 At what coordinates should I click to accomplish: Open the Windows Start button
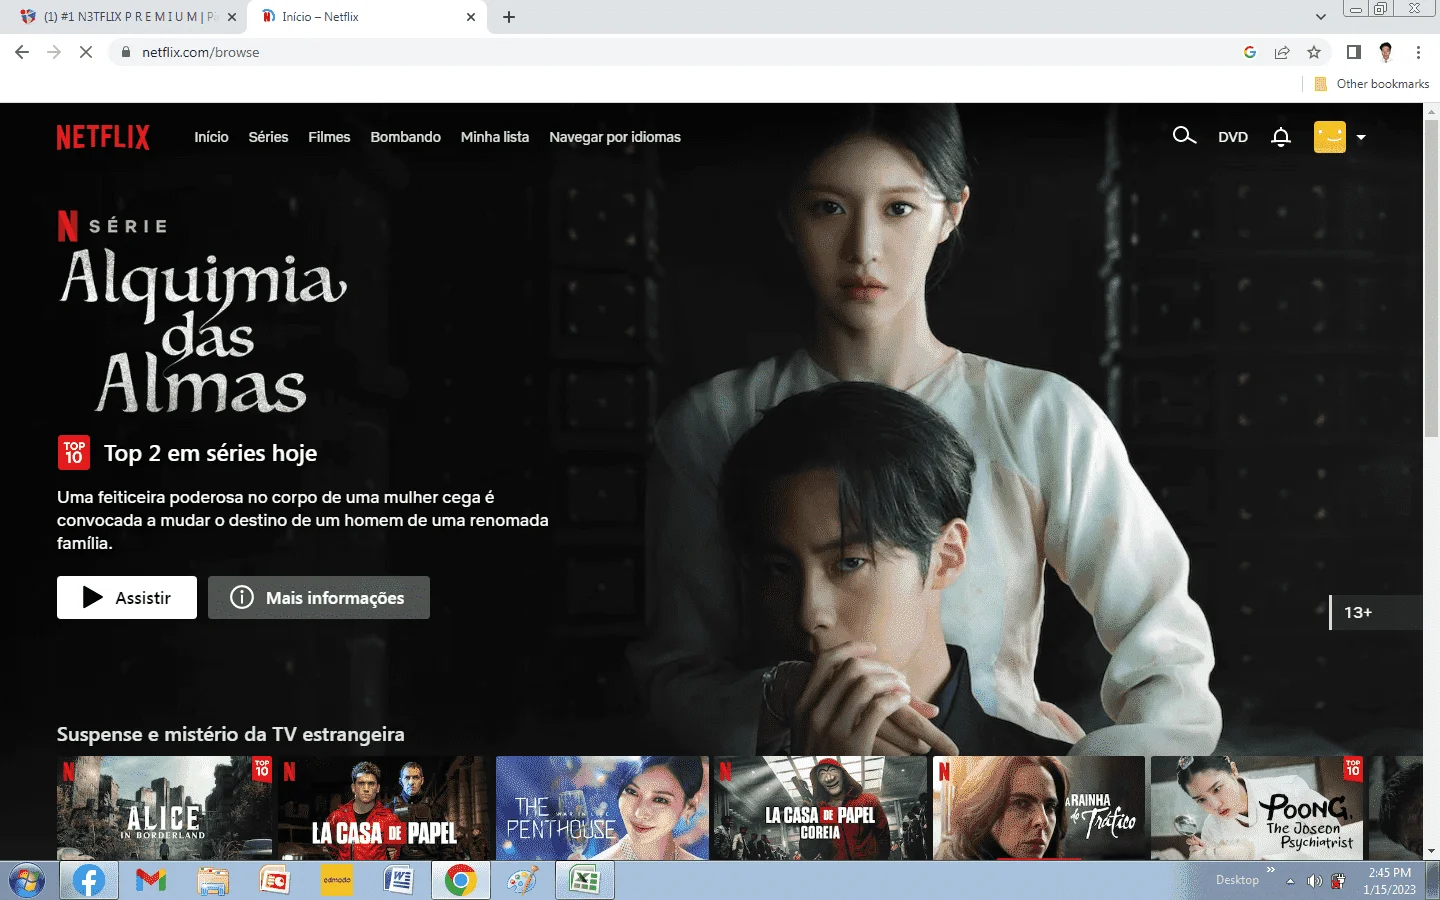coord(26,881)
